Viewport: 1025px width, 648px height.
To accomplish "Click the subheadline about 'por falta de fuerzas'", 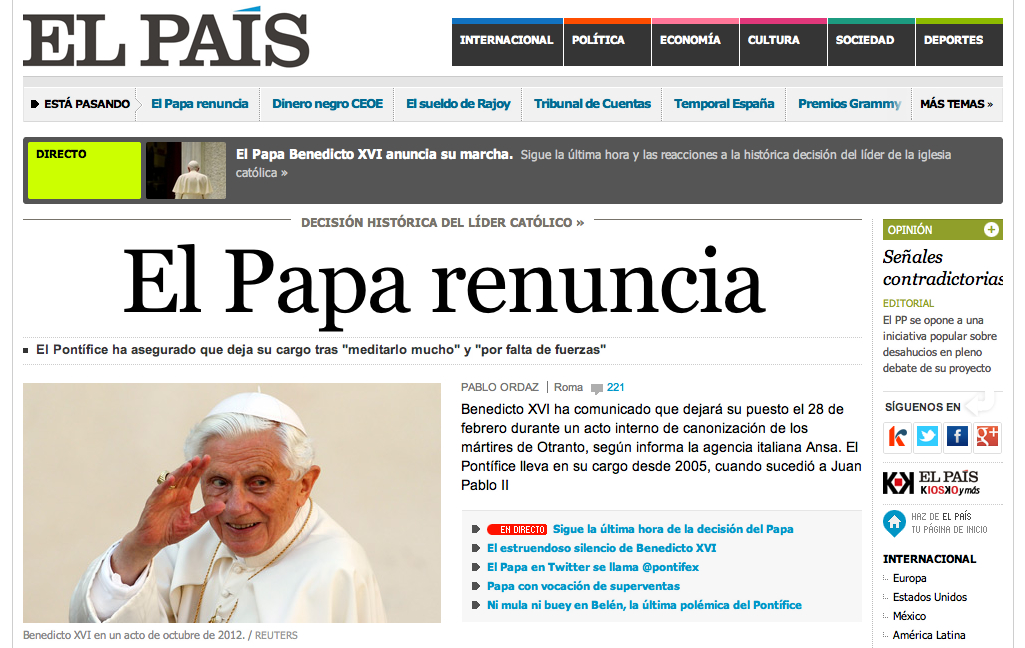I will click(x=321, y=350).
